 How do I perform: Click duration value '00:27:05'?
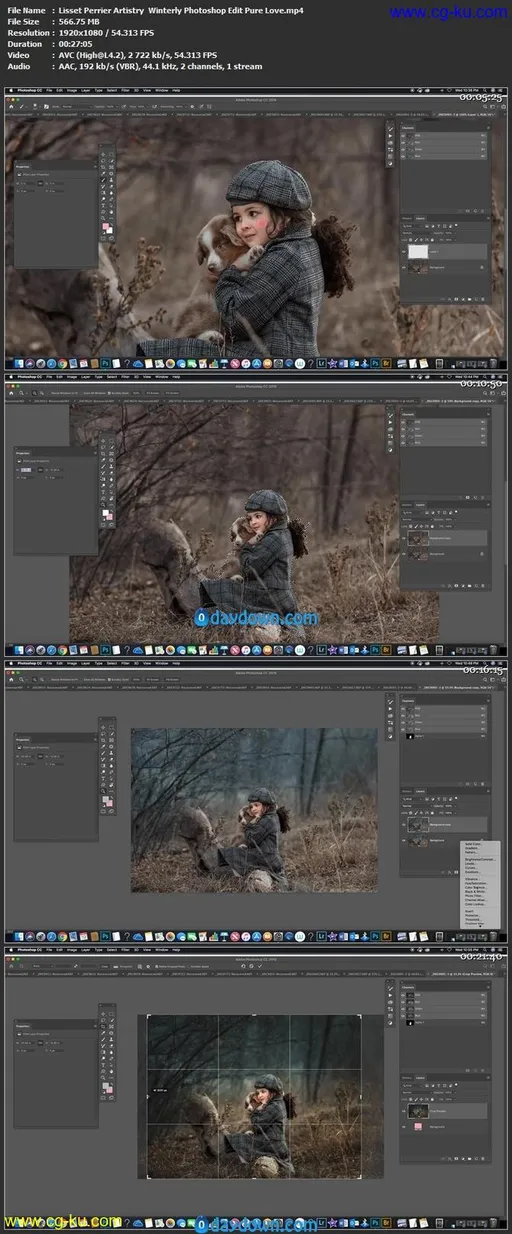pyautogui.click(x=77, y=44)
